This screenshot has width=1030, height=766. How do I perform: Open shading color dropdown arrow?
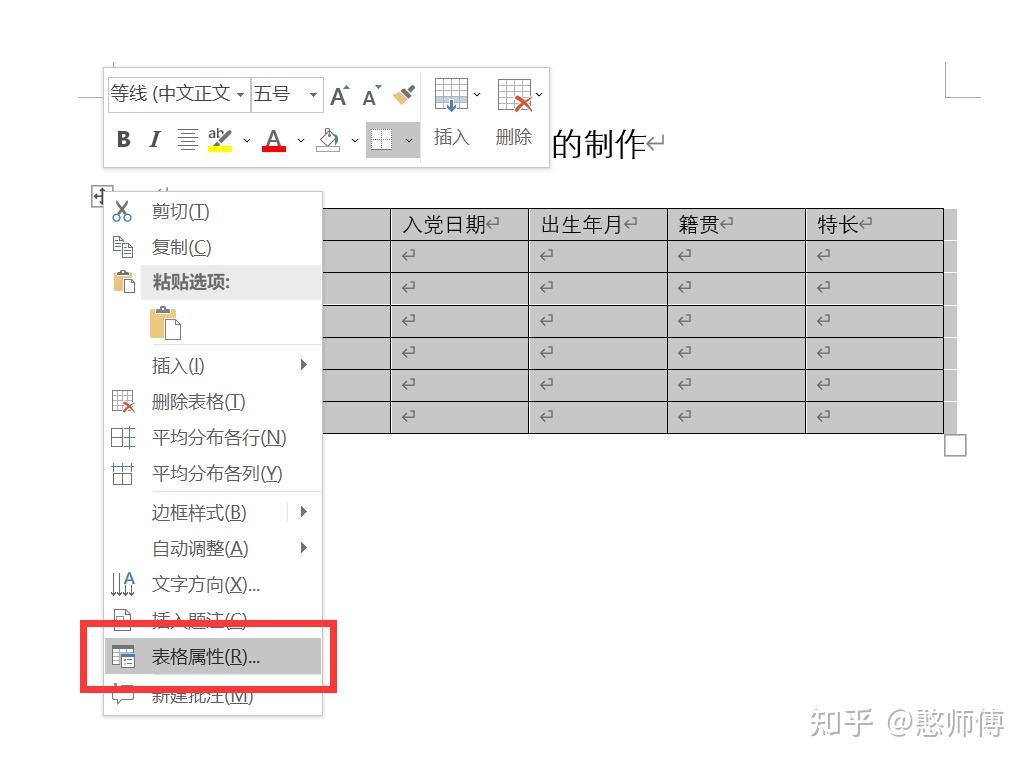pyautogui.click(x=355, y=140)
